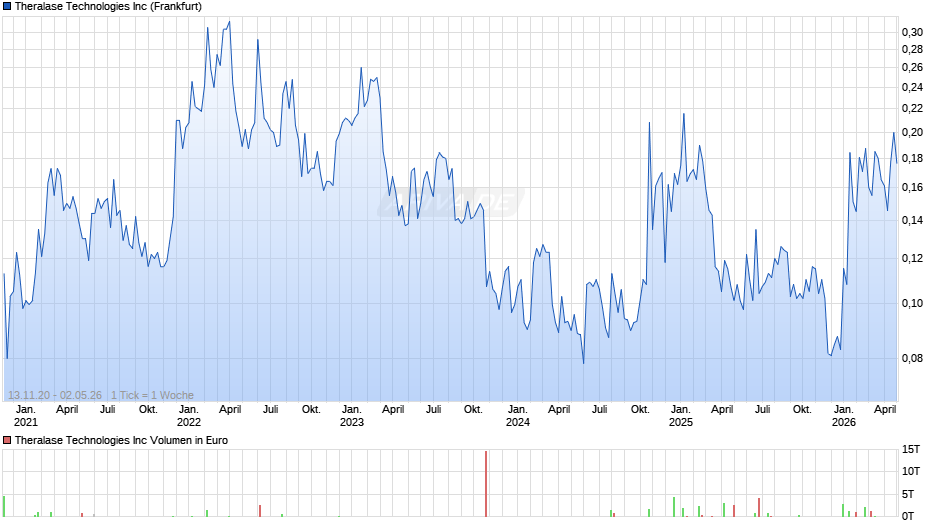Viewport: 940px width, 526px height.
Task: Click the blue legend square beside Theralase Technologies
Action: point(7,7)
